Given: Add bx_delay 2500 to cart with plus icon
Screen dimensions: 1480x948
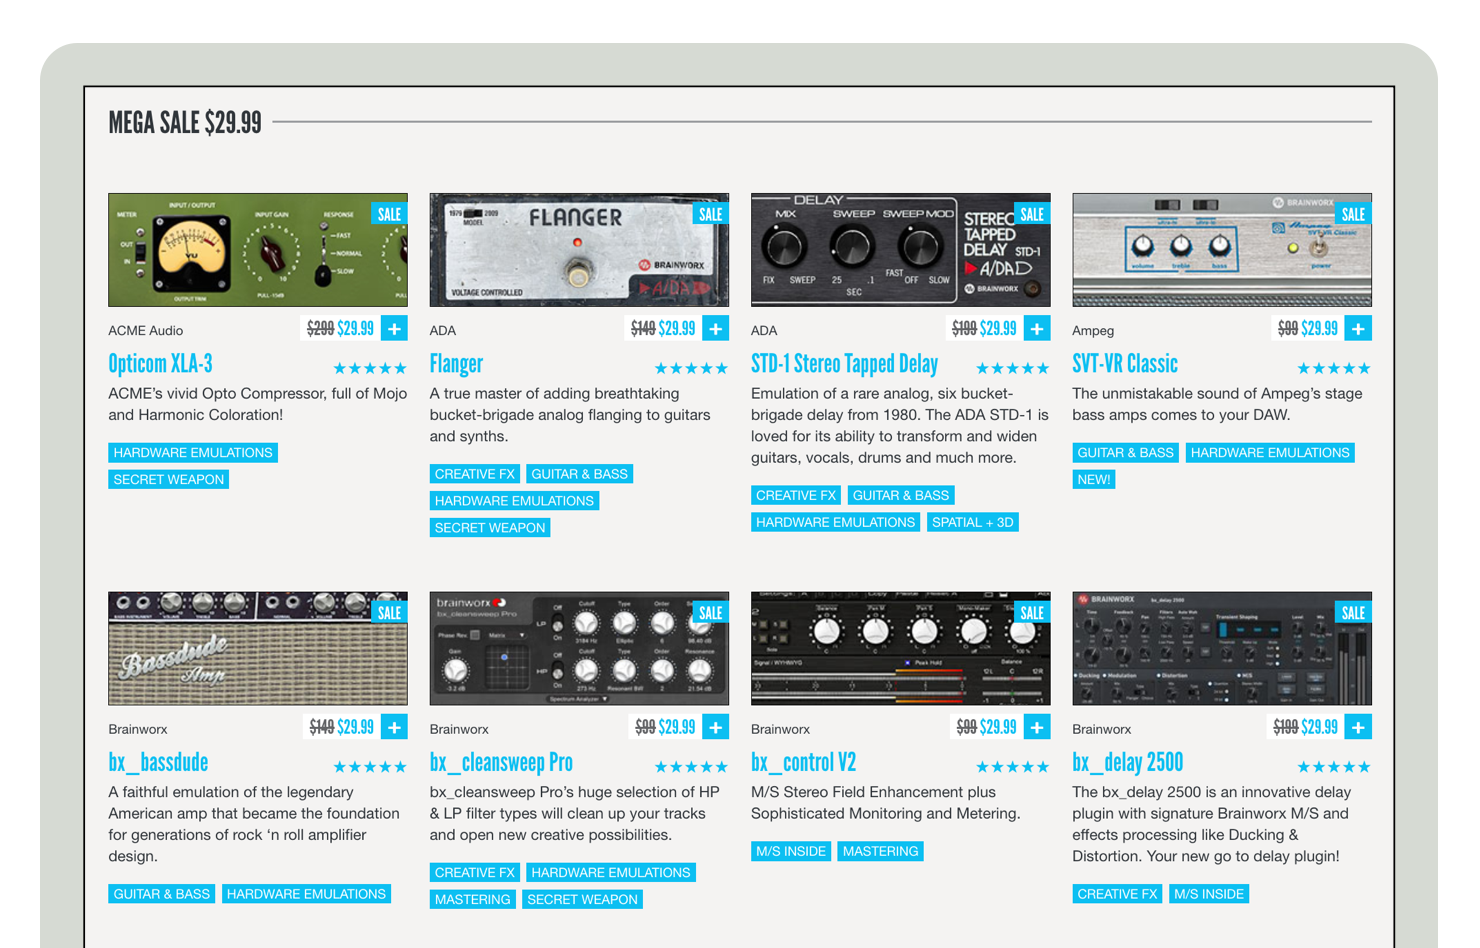Looking at the screenshot, I should pyautogui.click(x=1358, y=727).
